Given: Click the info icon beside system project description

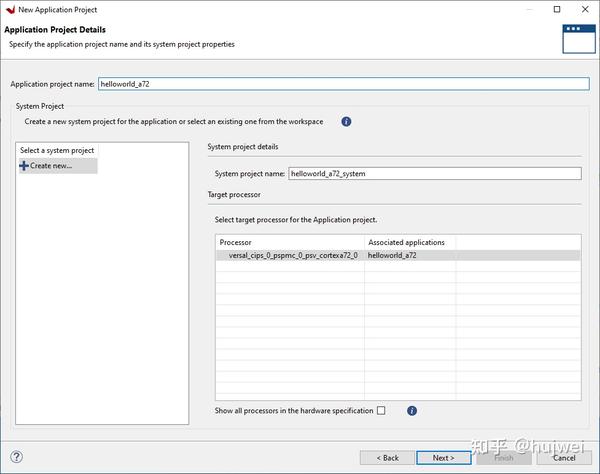Looking at the screenshot, I should click(x=346, y=121).
